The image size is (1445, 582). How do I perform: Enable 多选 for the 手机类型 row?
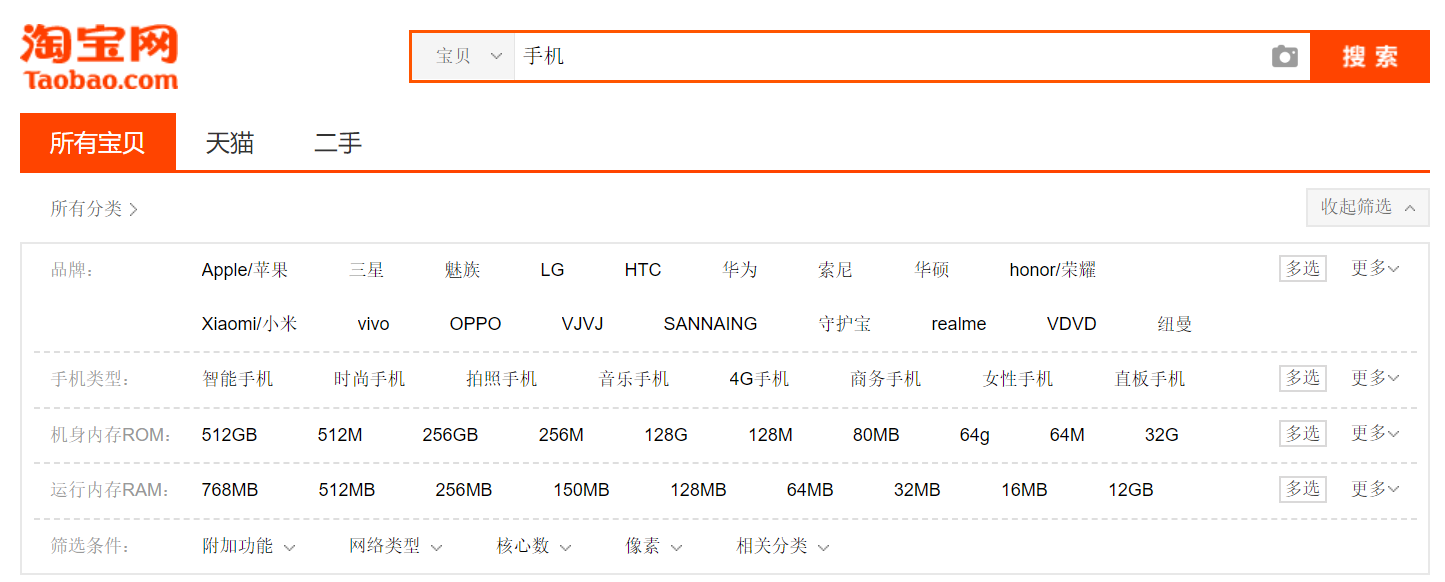[x=1302, y=378]
